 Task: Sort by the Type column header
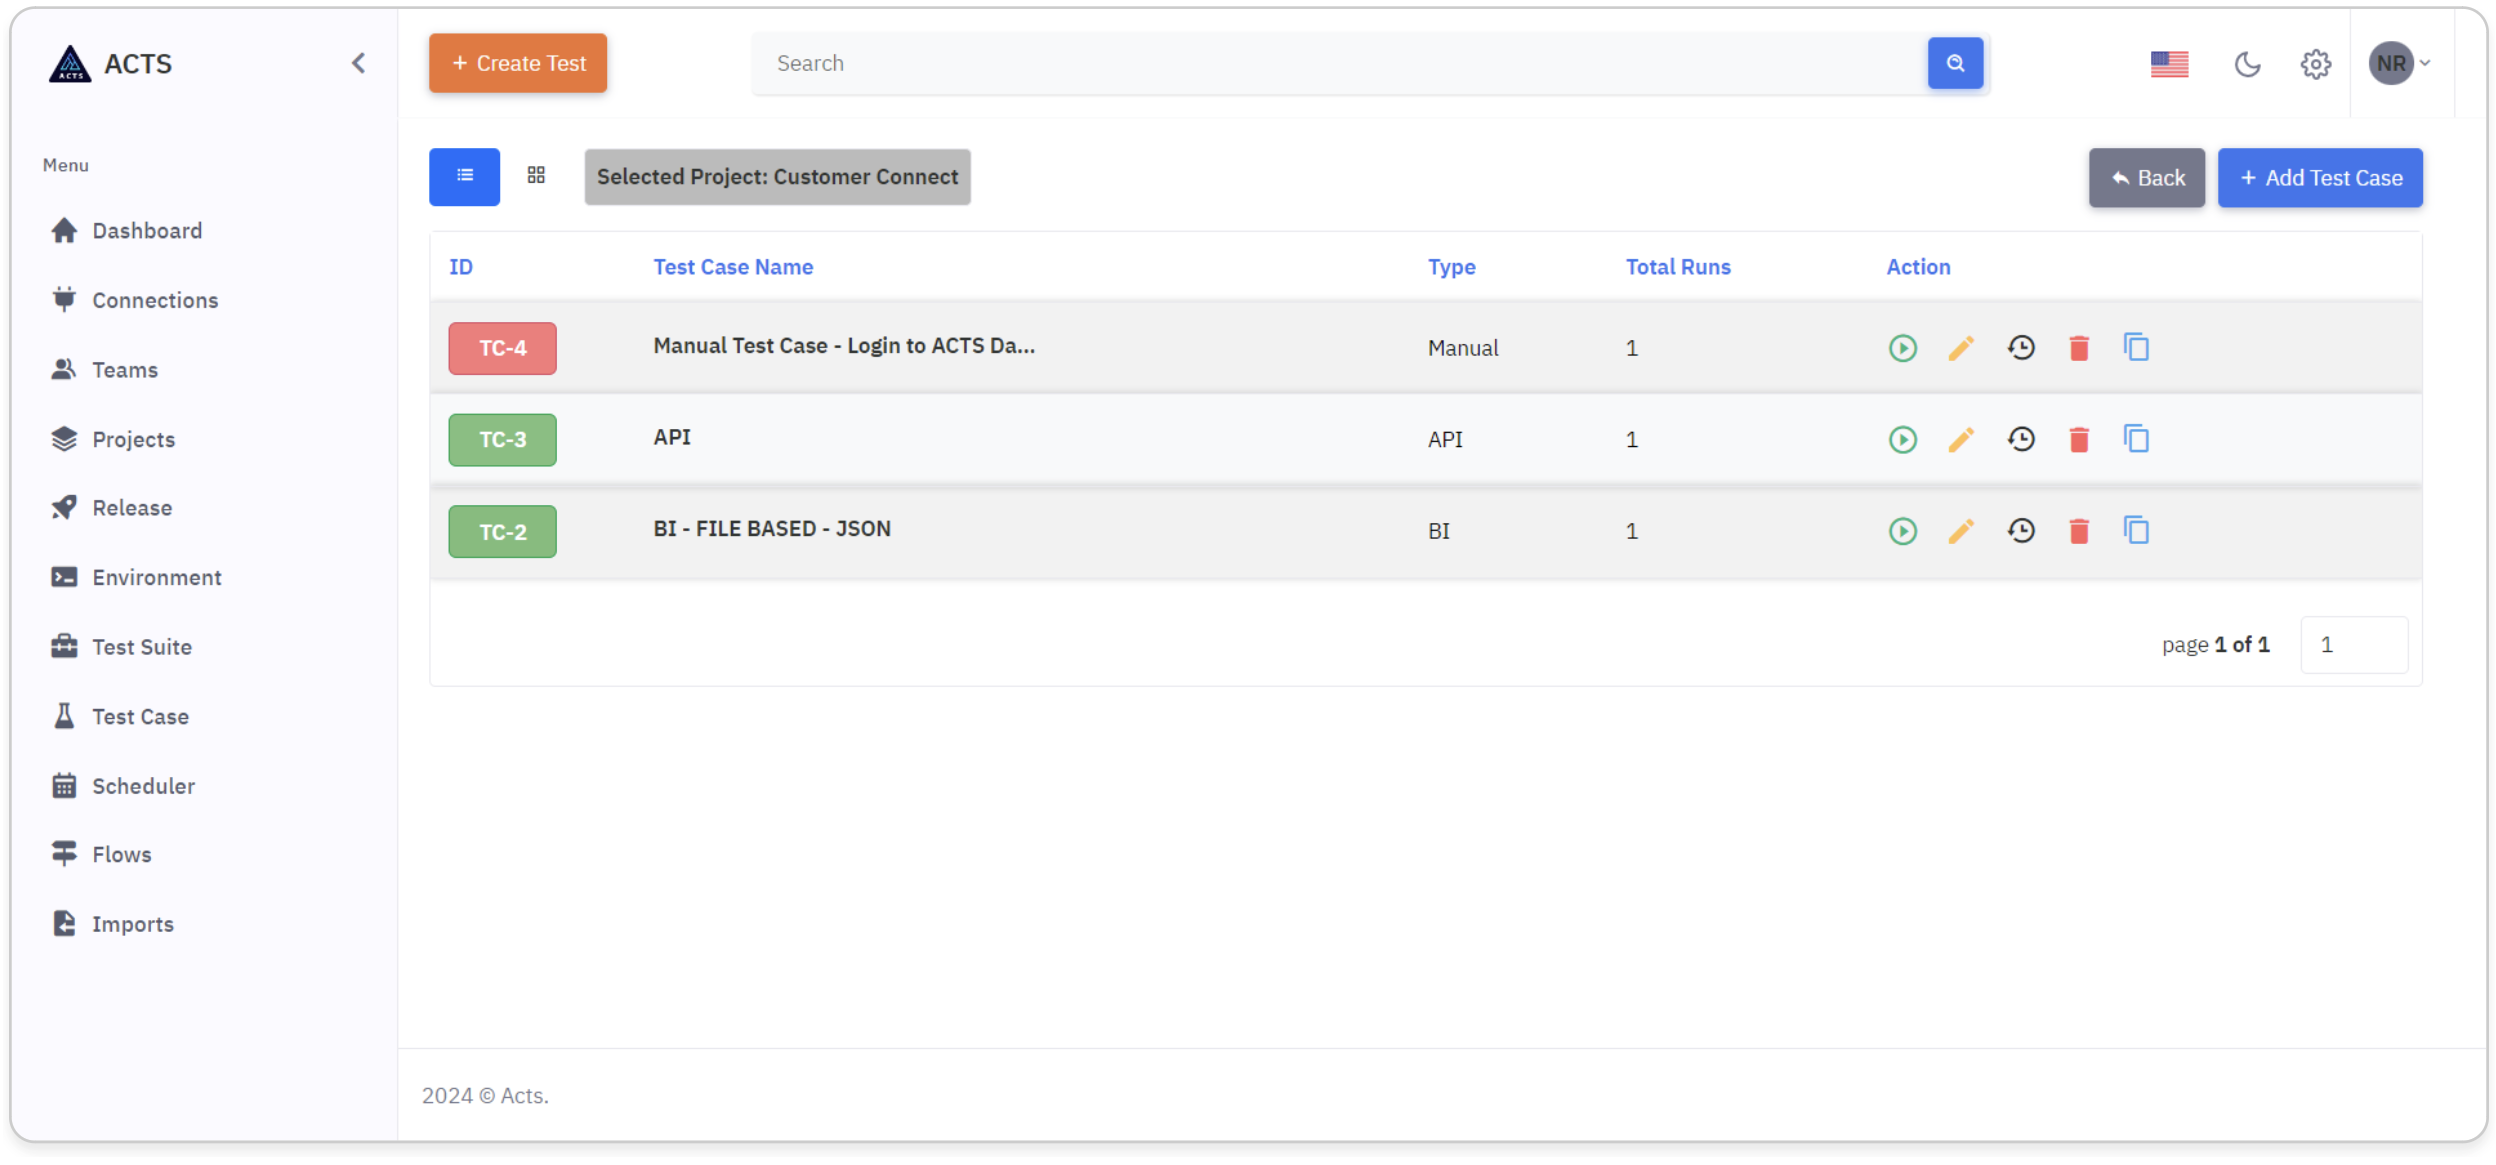pyautogui.click(x=1451, y=267)
